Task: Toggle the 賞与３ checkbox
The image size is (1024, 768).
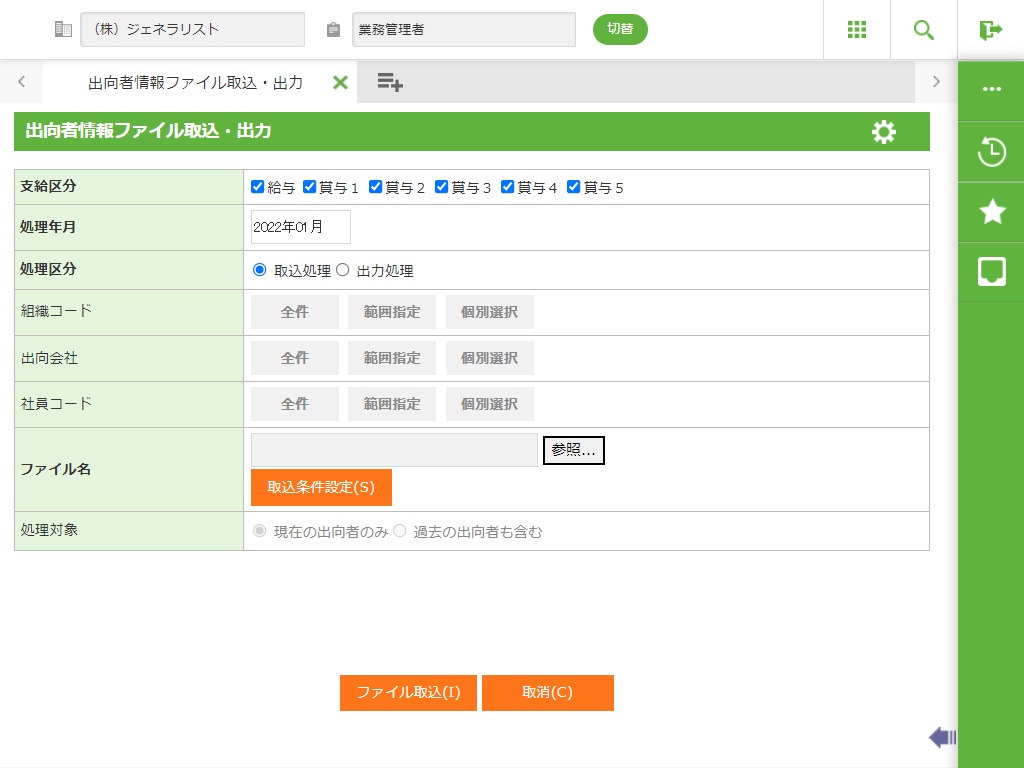Action: (x=442, y=187)
